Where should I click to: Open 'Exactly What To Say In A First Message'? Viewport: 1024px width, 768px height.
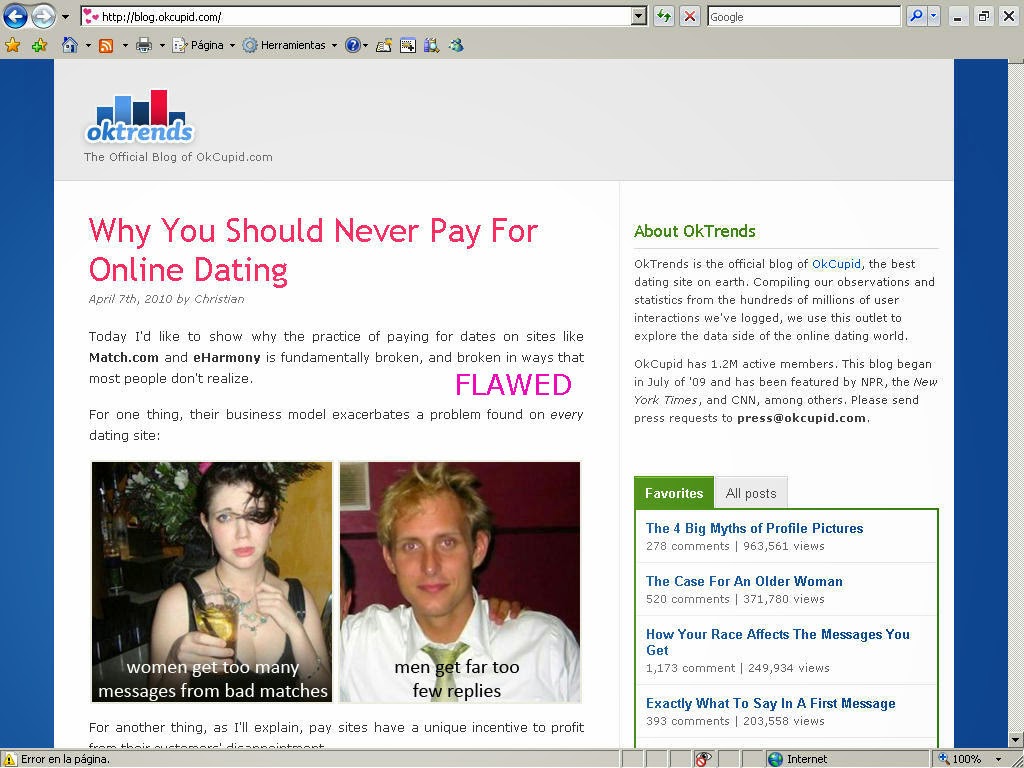coord(771,703)
